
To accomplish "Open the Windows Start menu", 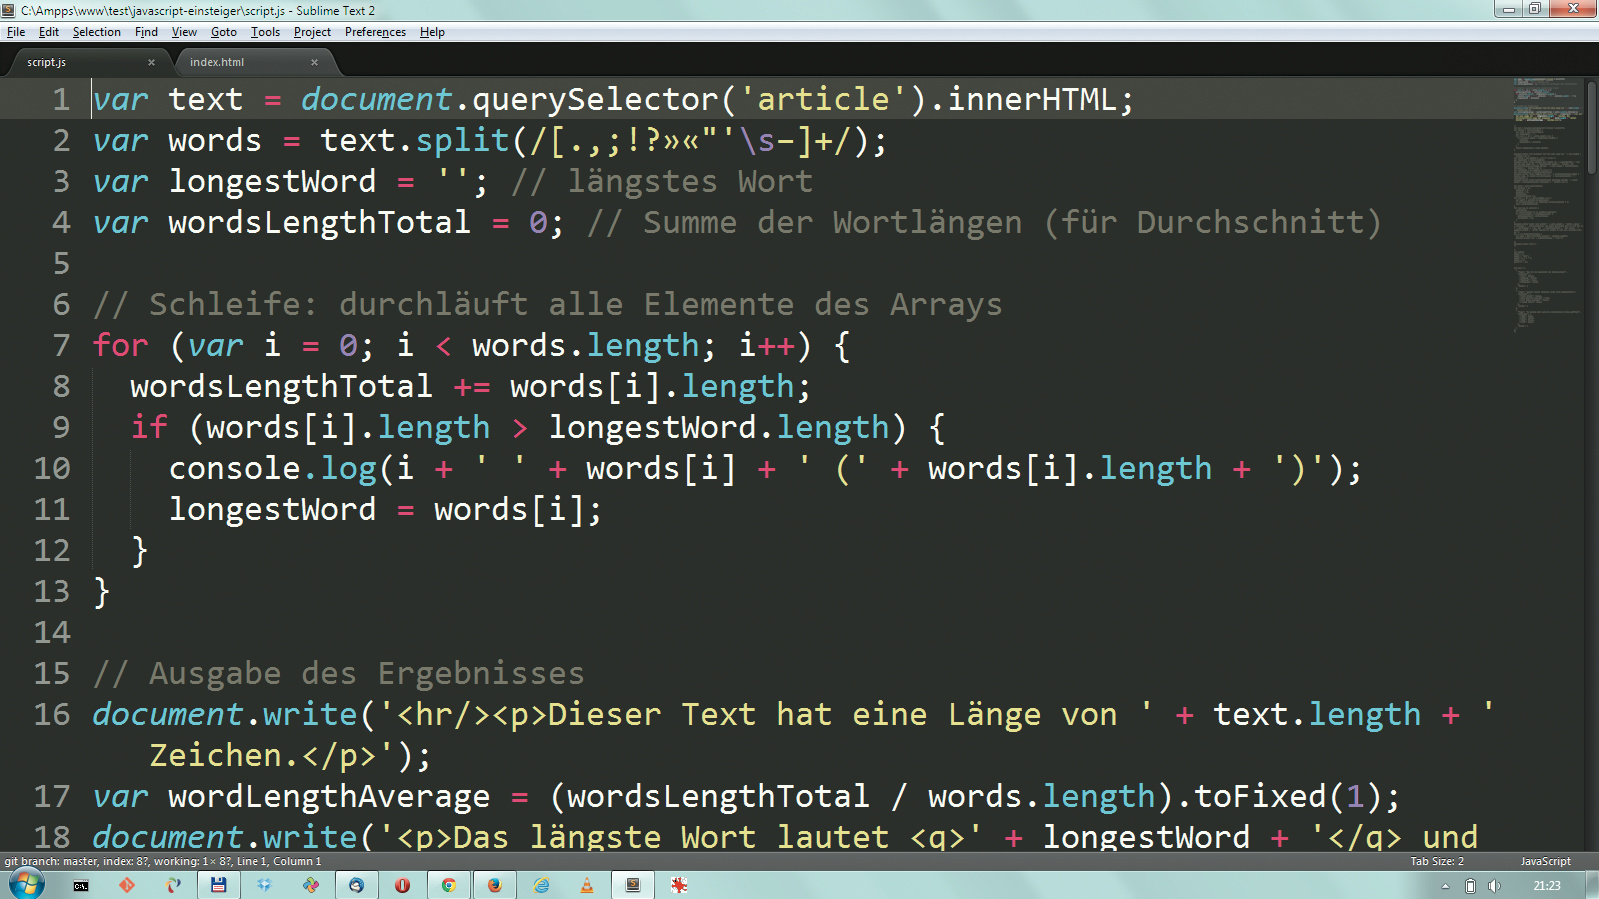I will (x=26, y=885).
